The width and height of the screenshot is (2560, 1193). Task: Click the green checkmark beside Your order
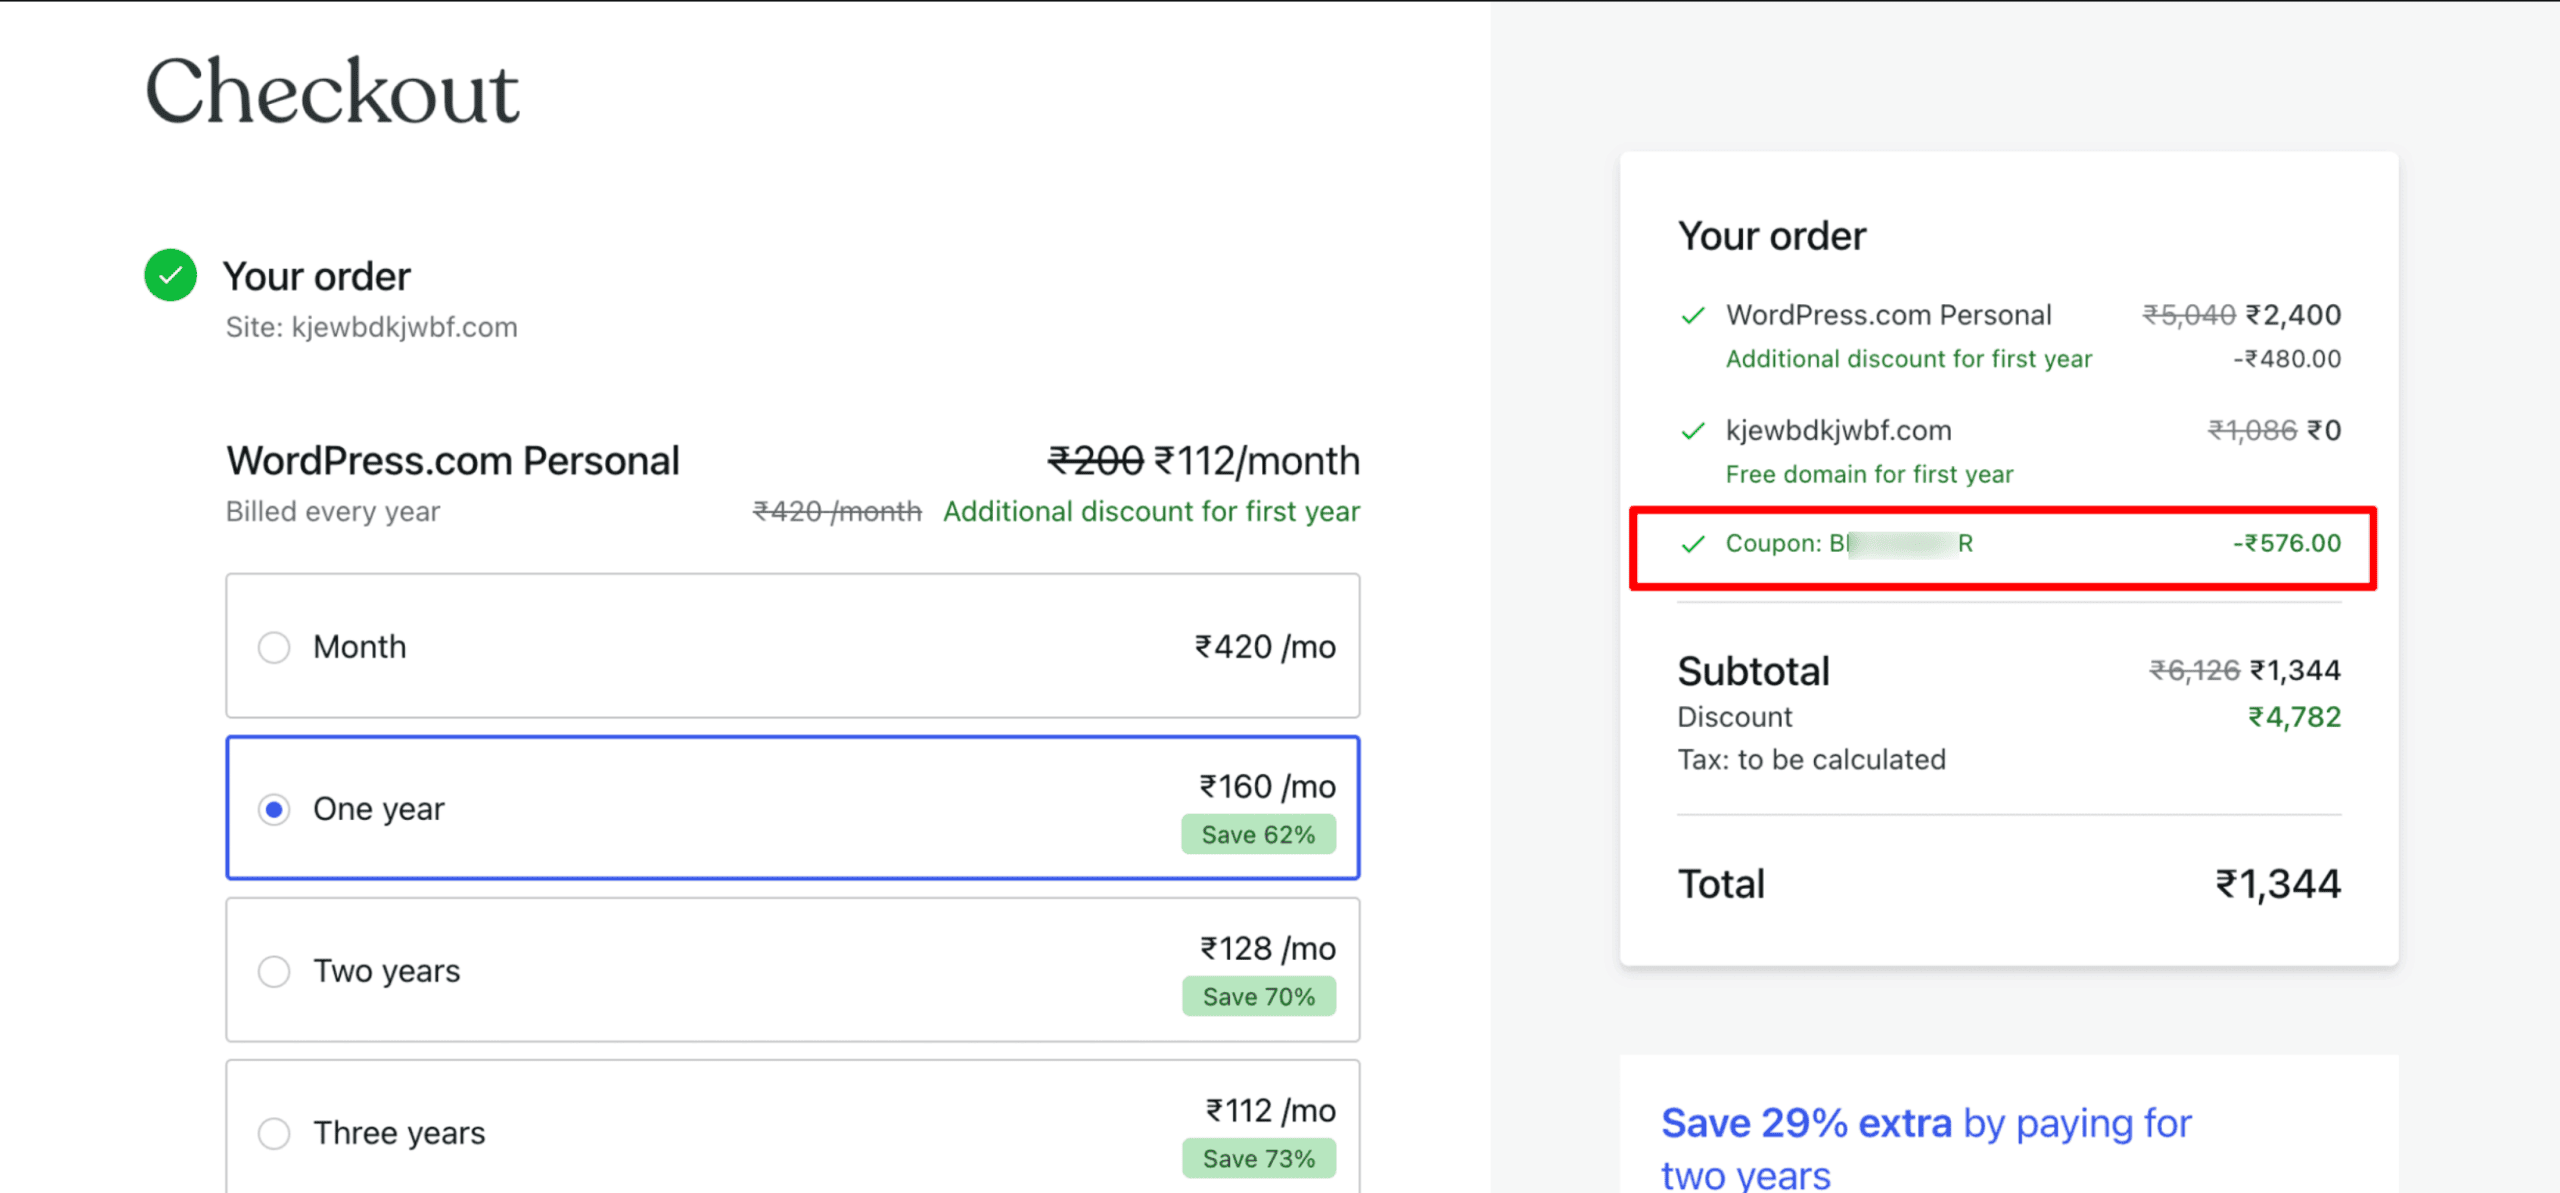coord(170,275)
